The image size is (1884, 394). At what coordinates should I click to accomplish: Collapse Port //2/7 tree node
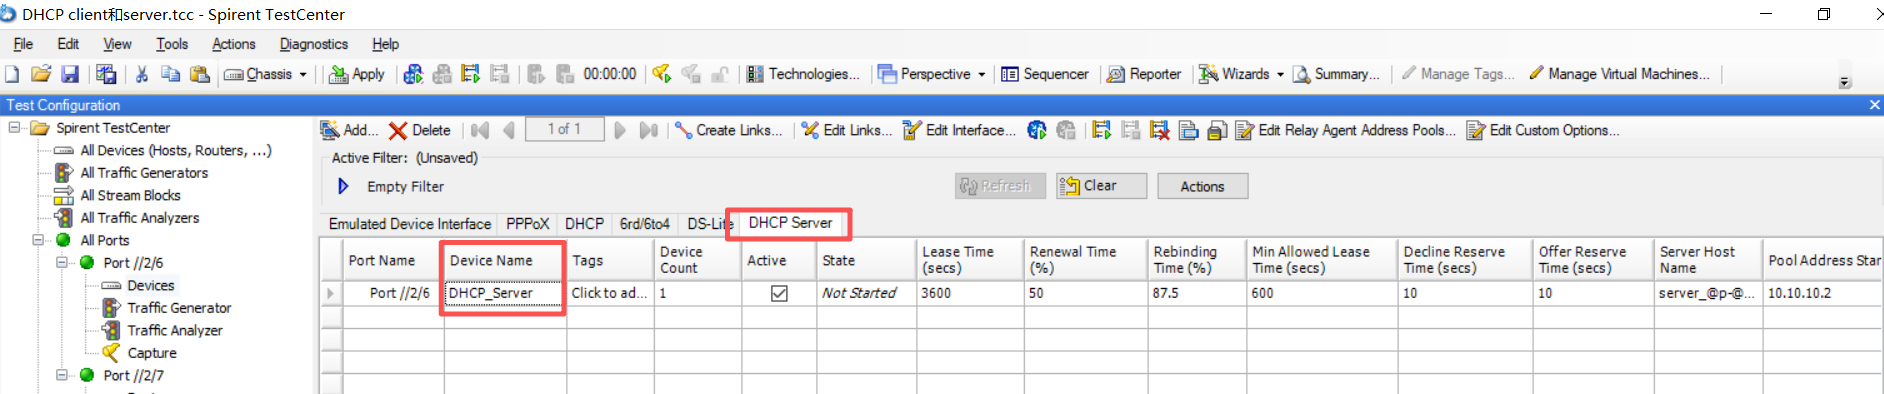pos(62,375)
